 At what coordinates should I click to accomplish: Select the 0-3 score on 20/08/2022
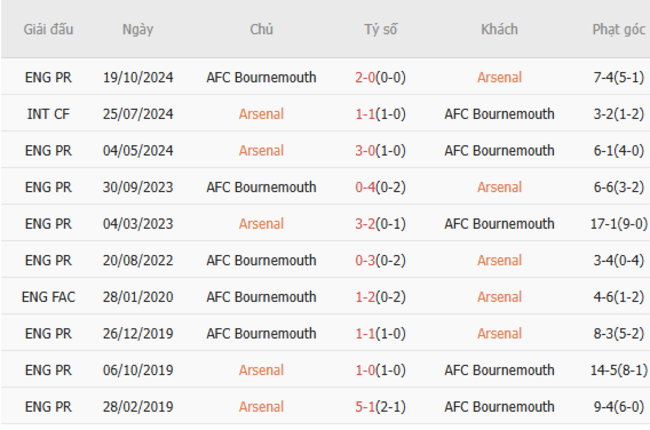pyautogui.click(x=366, y=261)
